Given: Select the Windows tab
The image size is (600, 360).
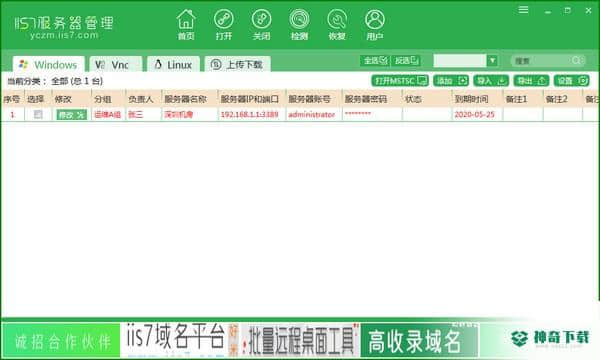Looking at the screenshot, I should [x=49, y=64].
